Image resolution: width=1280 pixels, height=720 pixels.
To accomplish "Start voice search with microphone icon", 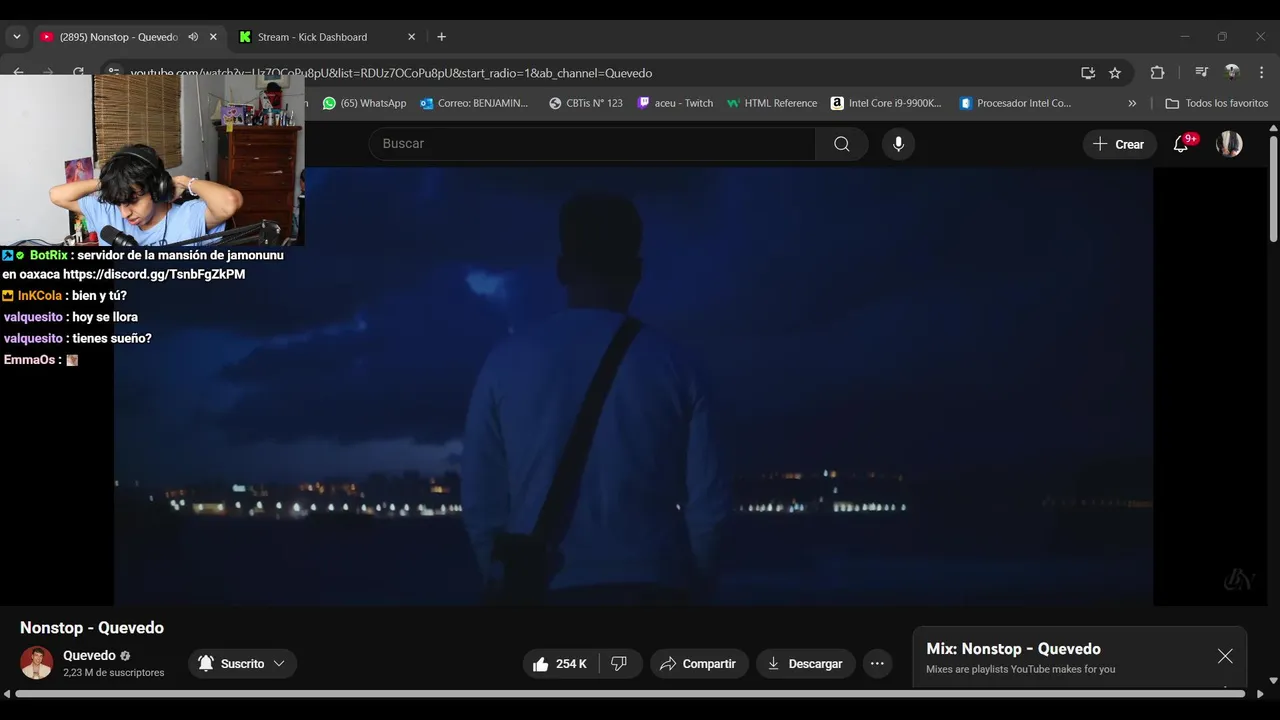I will (x=898, y=144).
